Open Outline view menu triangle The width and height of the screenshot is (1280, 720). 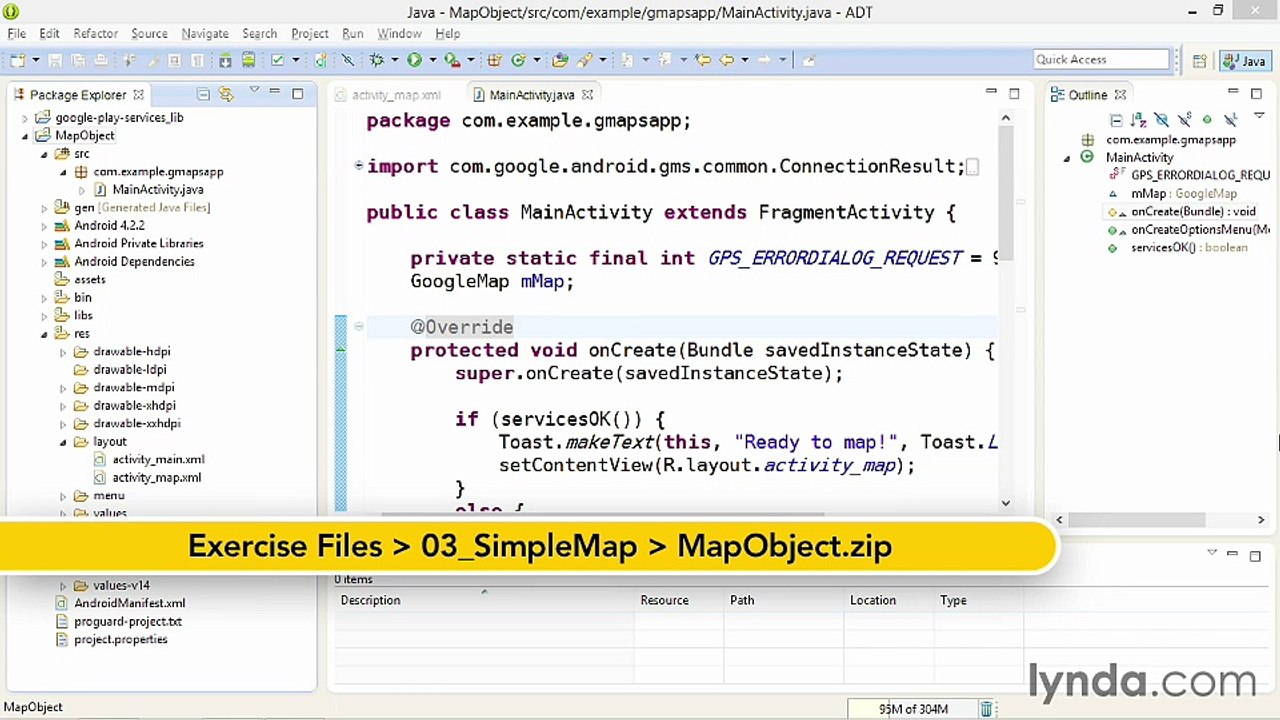1258,115
